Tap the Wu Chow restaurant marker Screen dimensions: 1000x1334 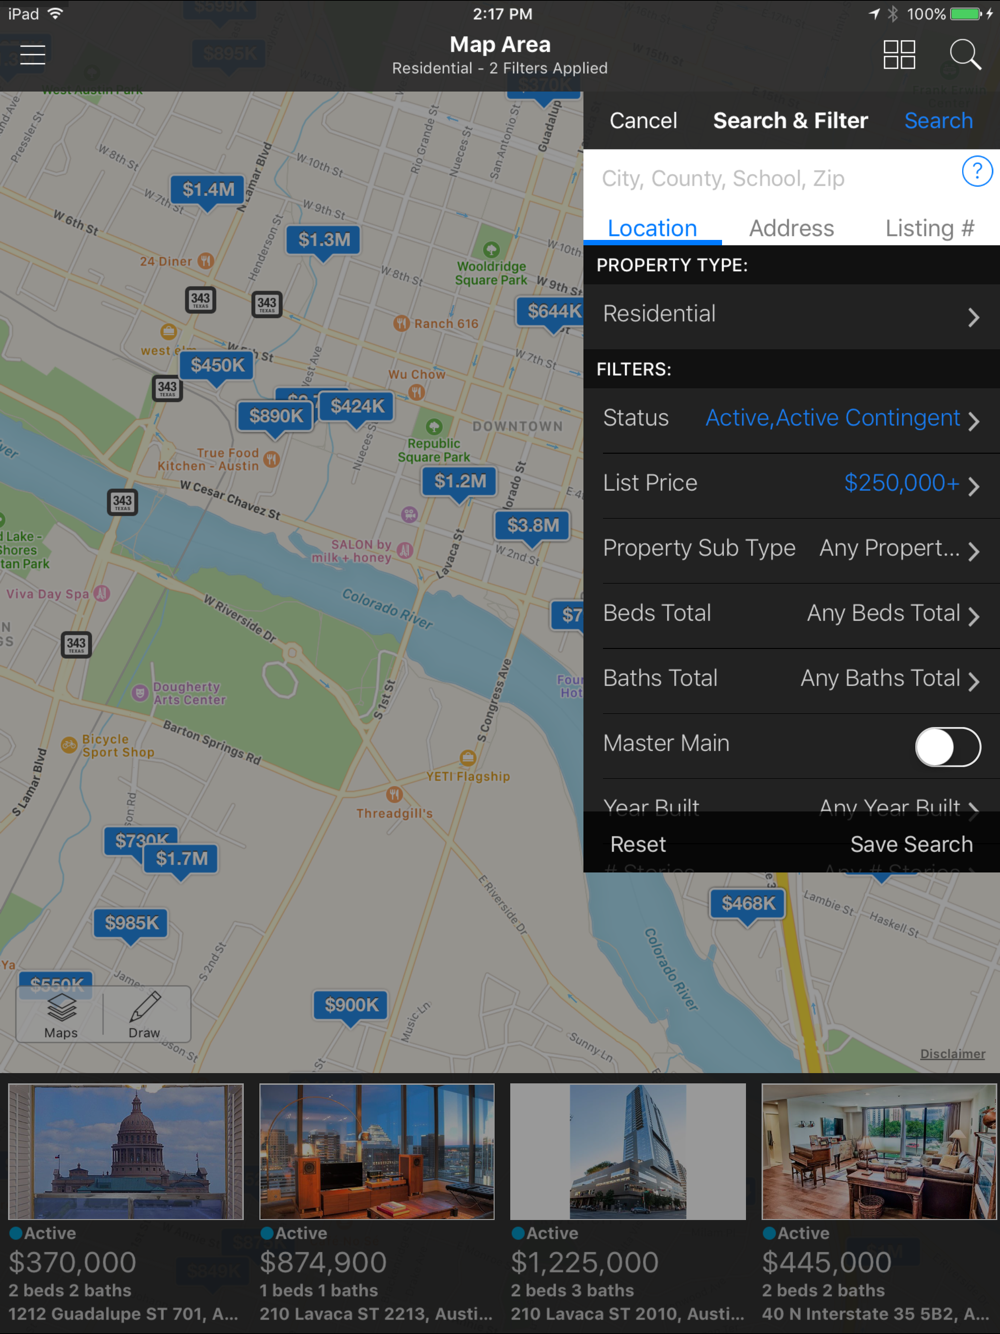417,393
